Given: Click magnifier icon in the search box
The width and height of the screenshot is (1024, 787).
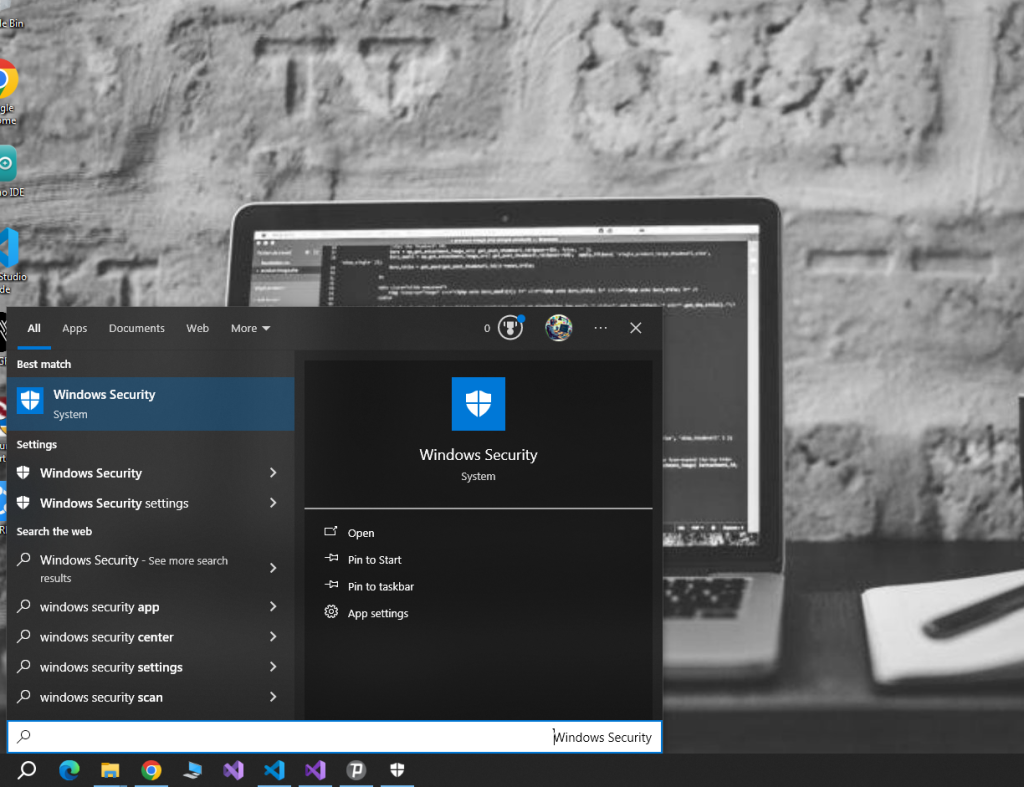Looking at the screenshot, I should [24, 737].
